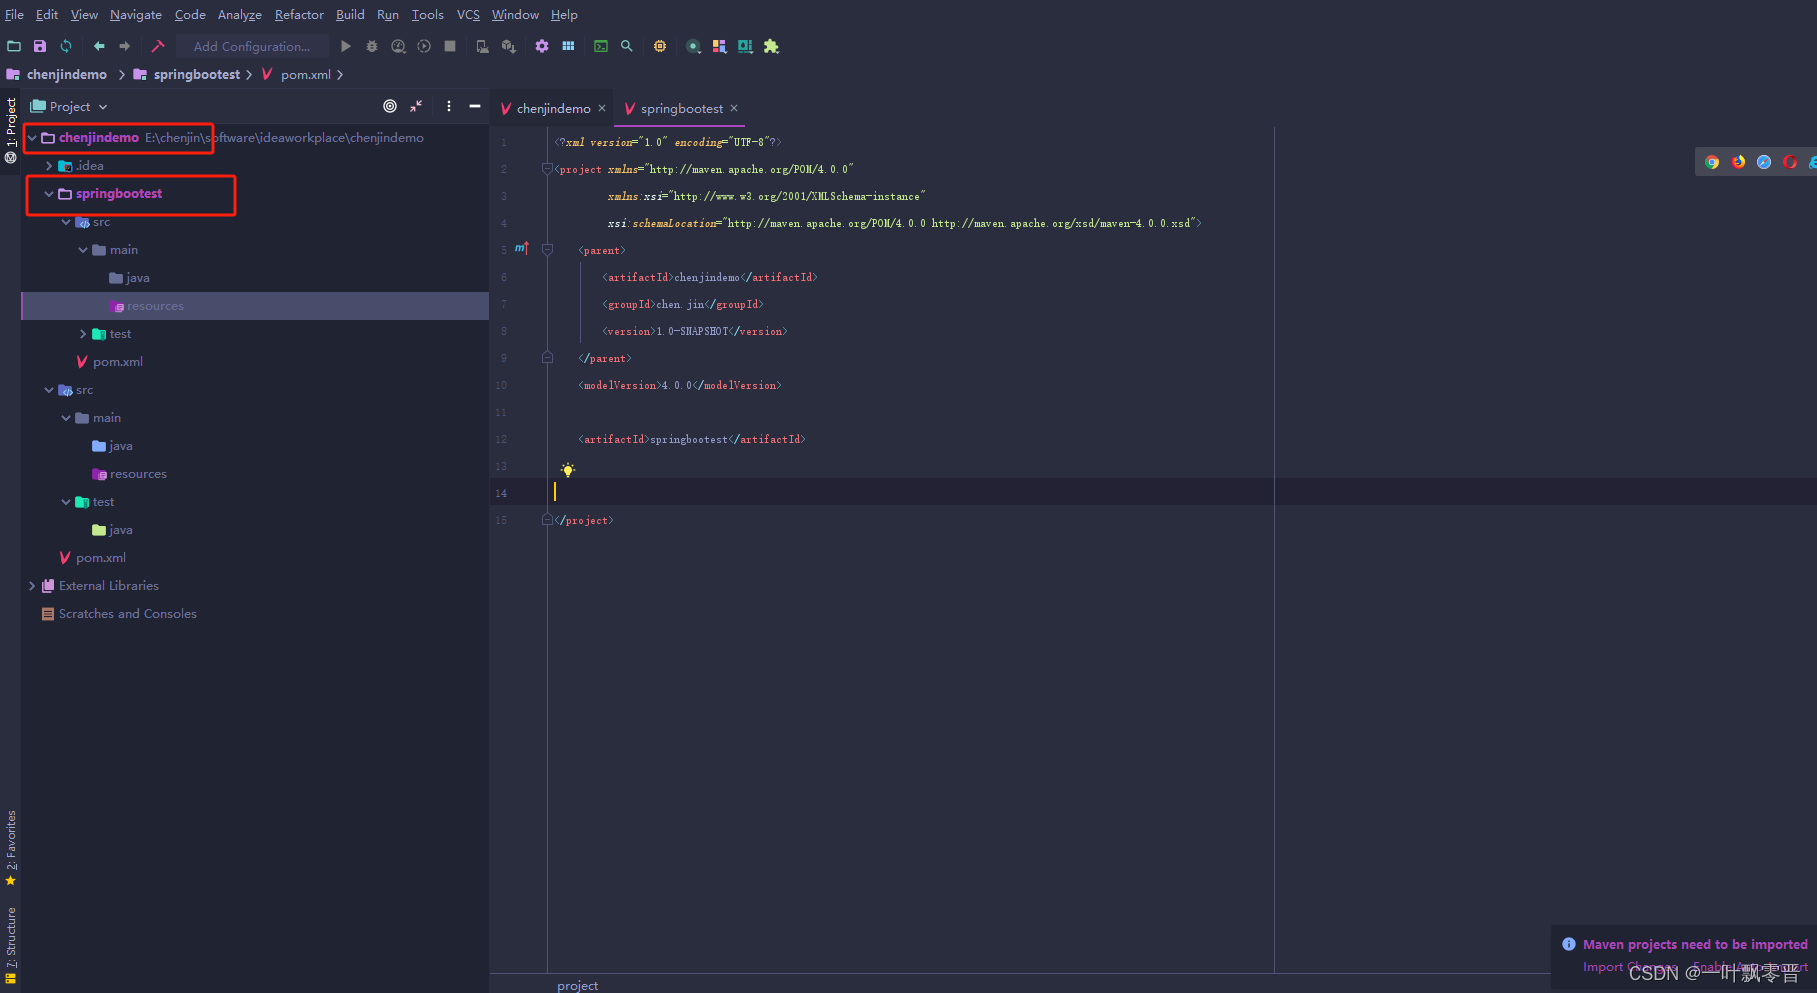
Task: Open the VCS menu
Action: click(468, 14)
